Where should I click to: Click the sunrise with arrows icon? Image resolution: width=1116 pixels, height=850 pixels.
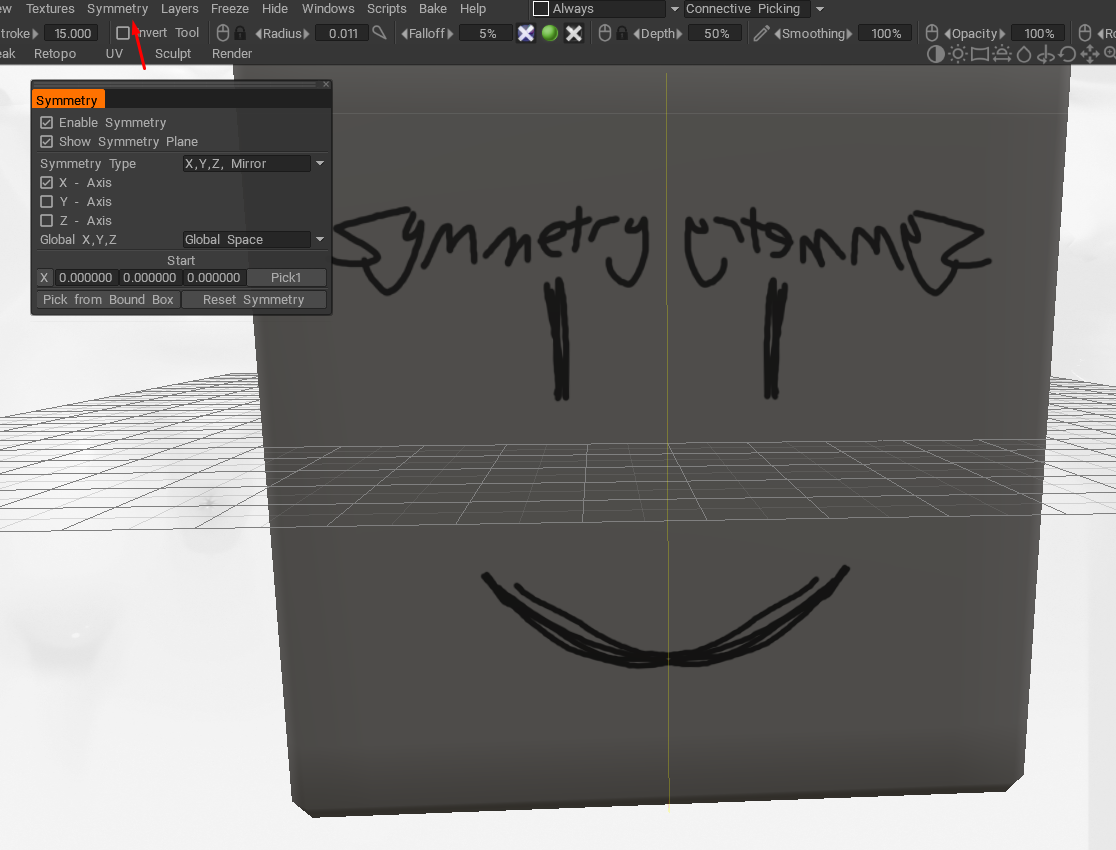point(1002,54)
